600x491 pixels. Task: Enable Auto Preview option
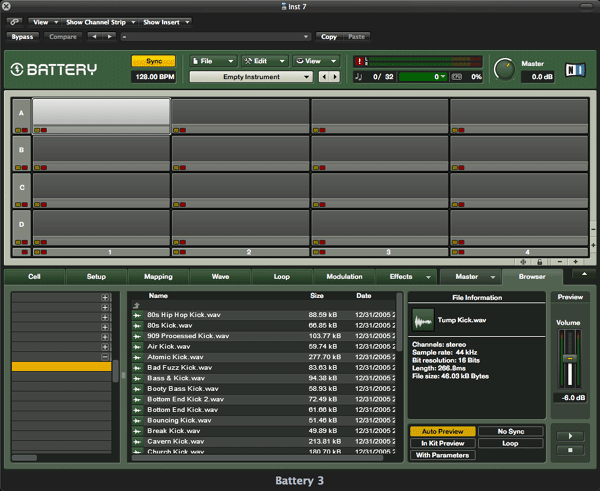(x=442, y=431)
